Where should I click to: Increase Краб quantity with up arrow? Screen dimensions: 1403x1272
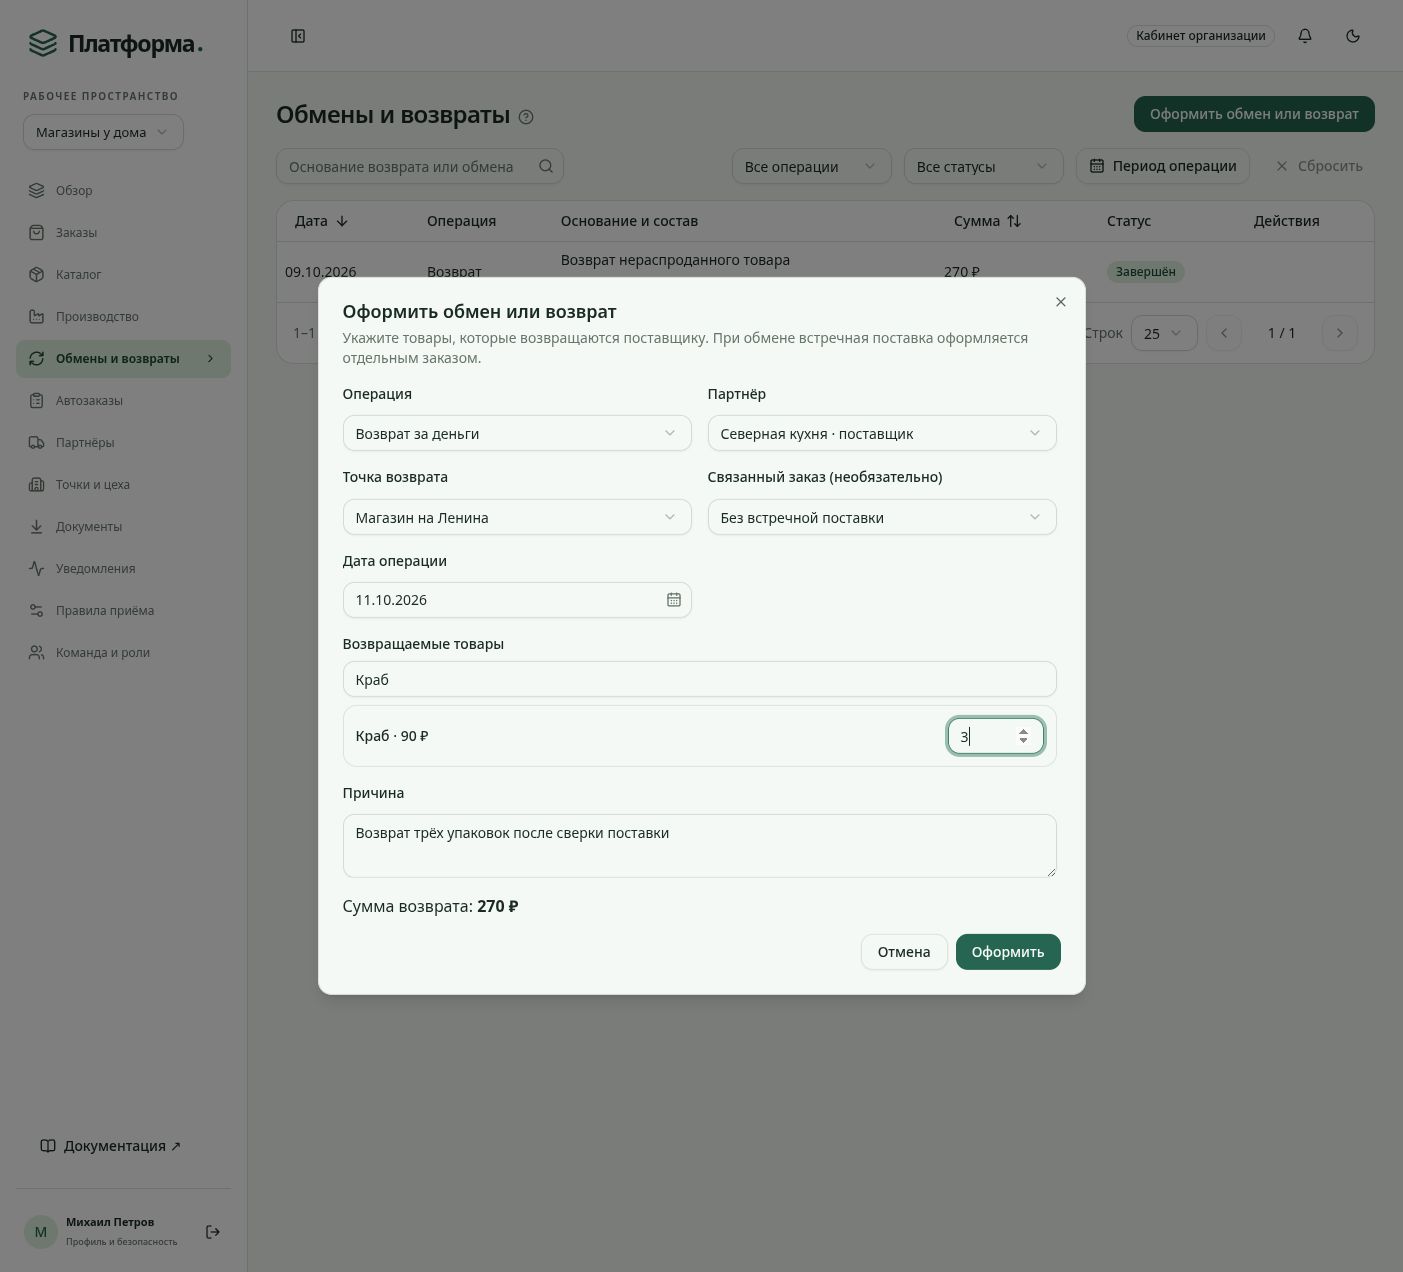[1023, 731]
